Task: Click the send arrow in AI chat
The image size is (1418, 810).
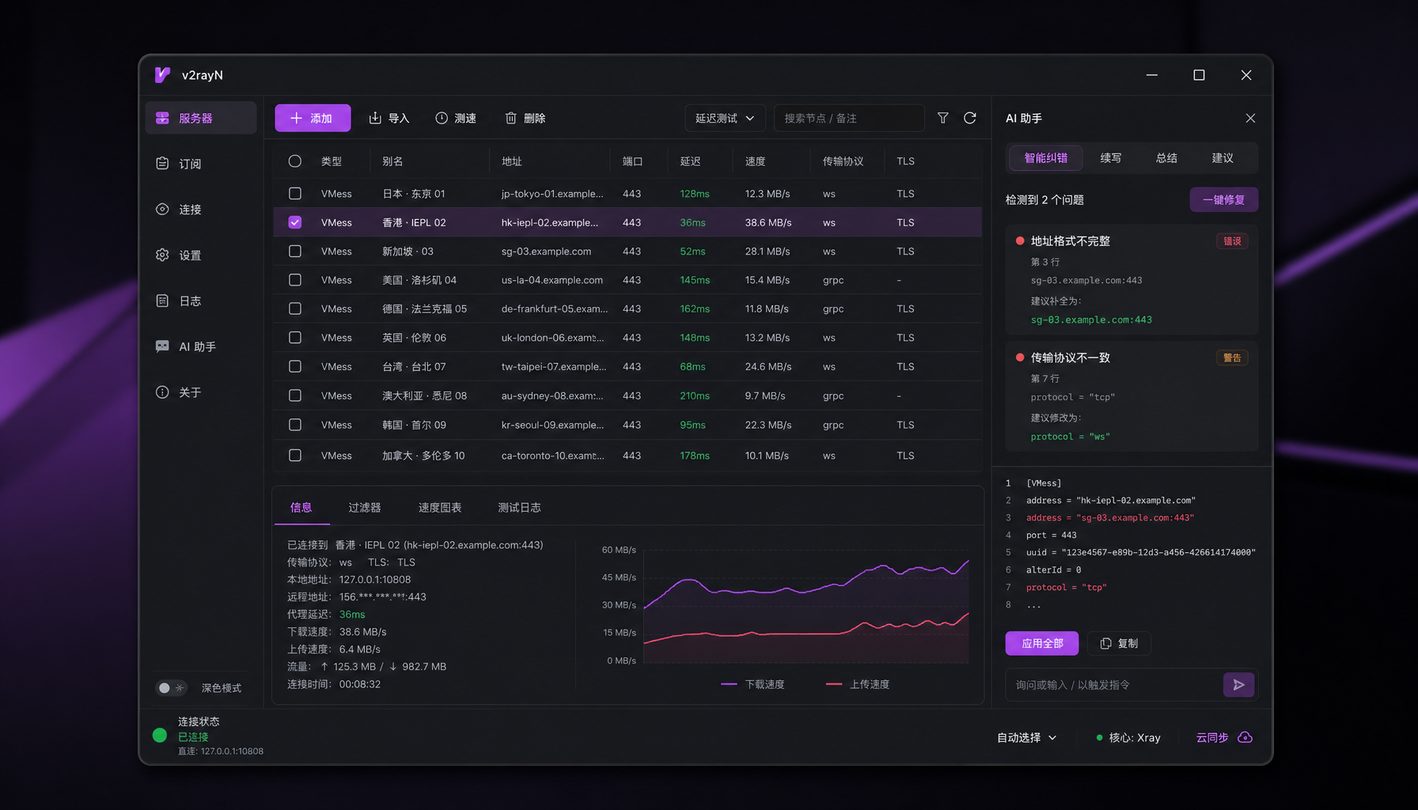Action: tap(1238, 685)
